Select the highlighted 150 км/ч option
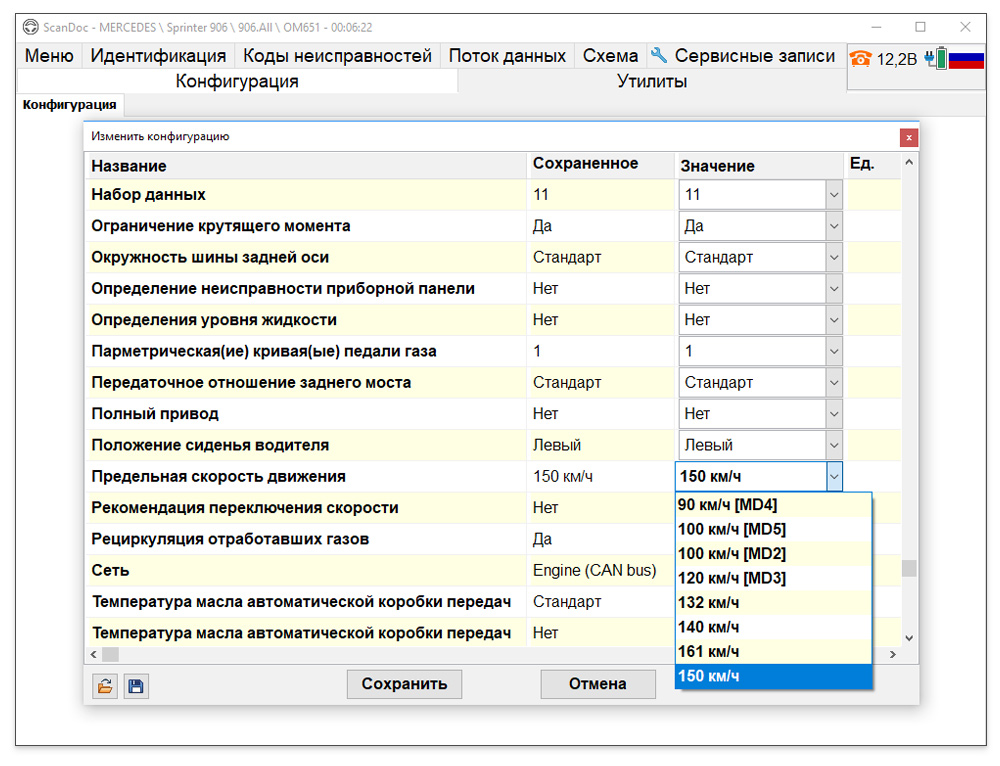Image resolution: width=1000 pixels, height=766 pixels. tap(773, 676)
